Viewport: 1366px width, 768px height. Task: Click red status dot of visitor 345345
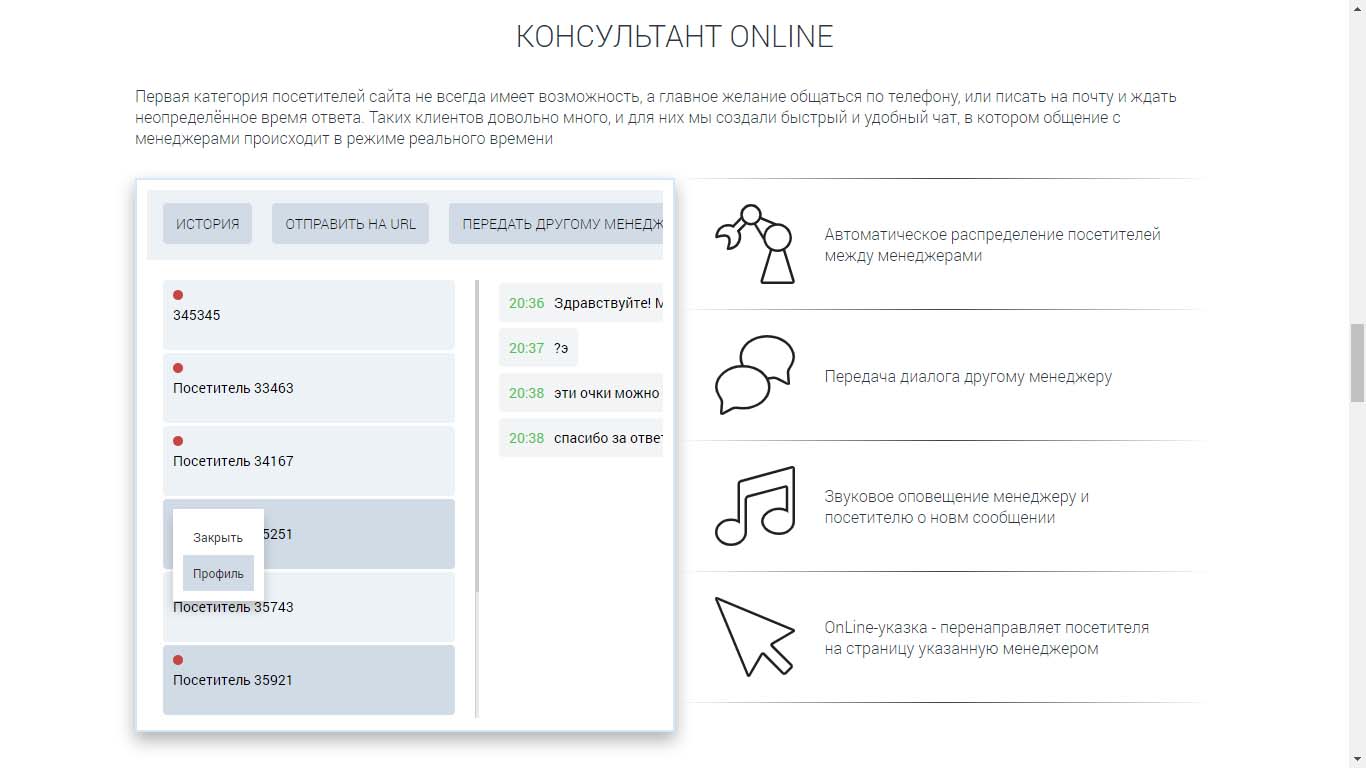pyautogui.click(x=178, y=295)
